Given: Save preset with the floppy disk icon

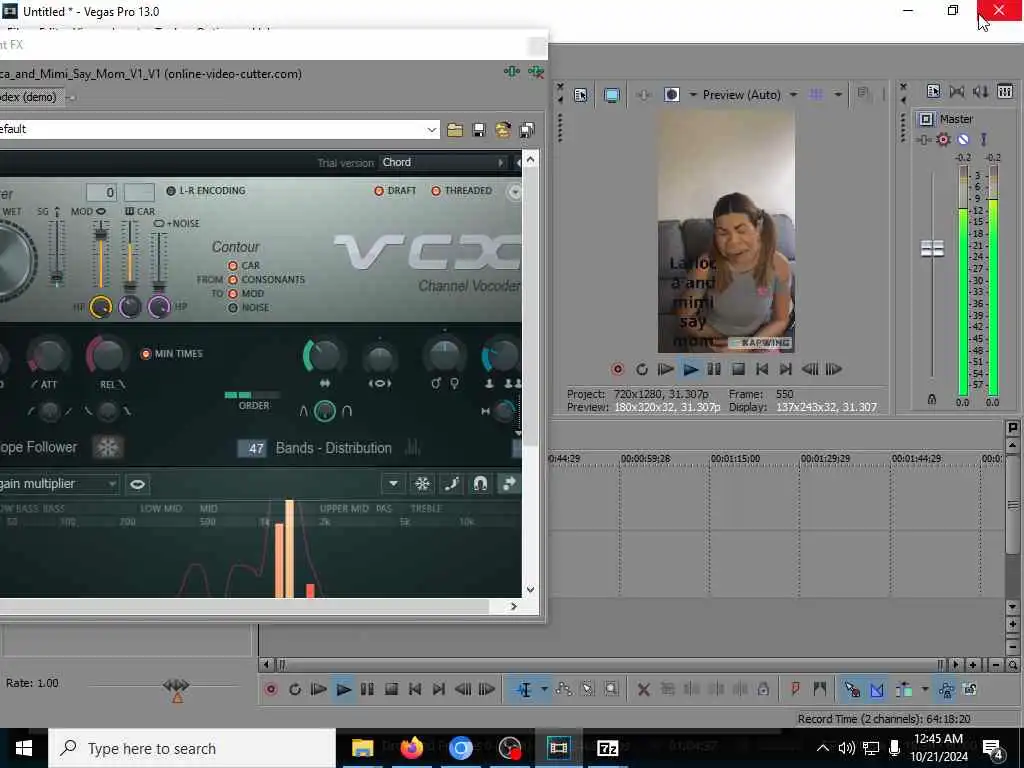Looking at the screenshot, I should [x=479, y=129].
